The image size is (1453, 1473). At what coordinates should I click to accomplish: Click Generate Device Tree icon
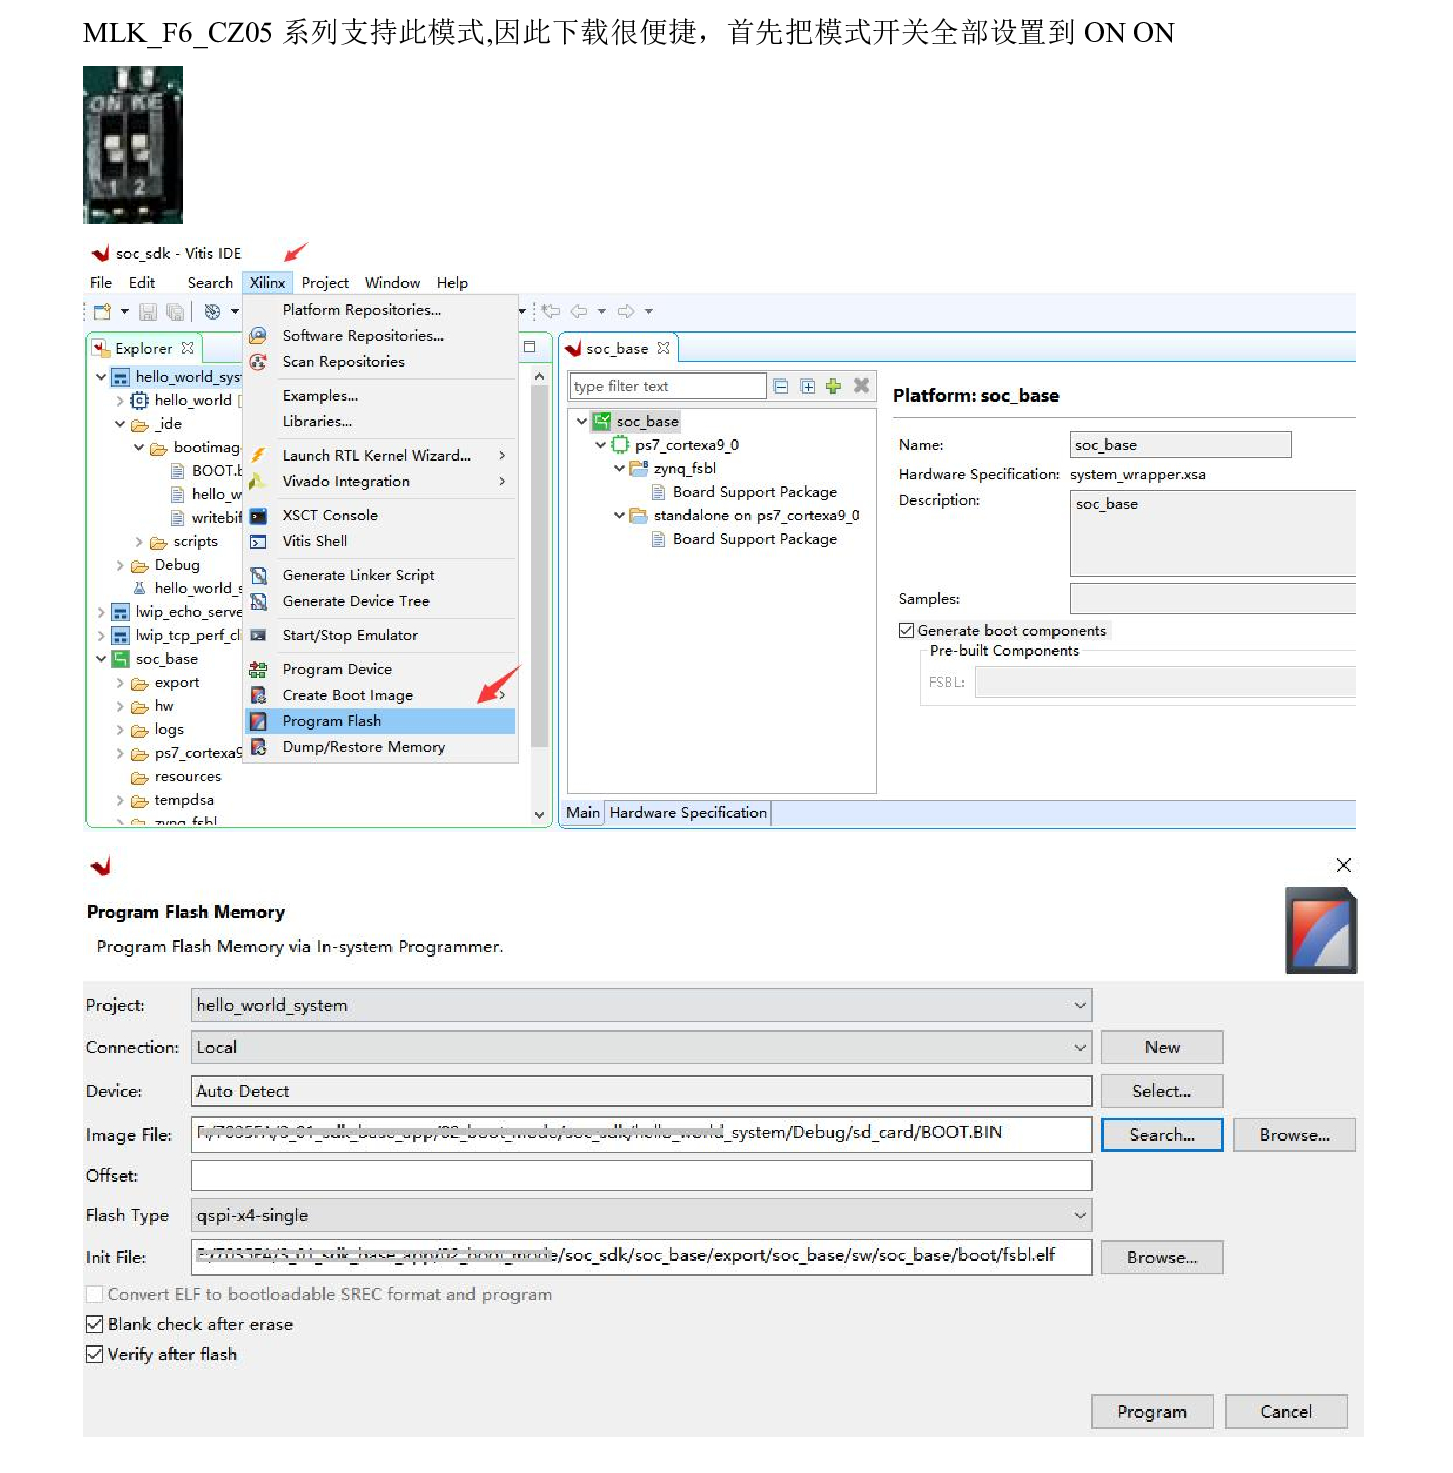258,601
